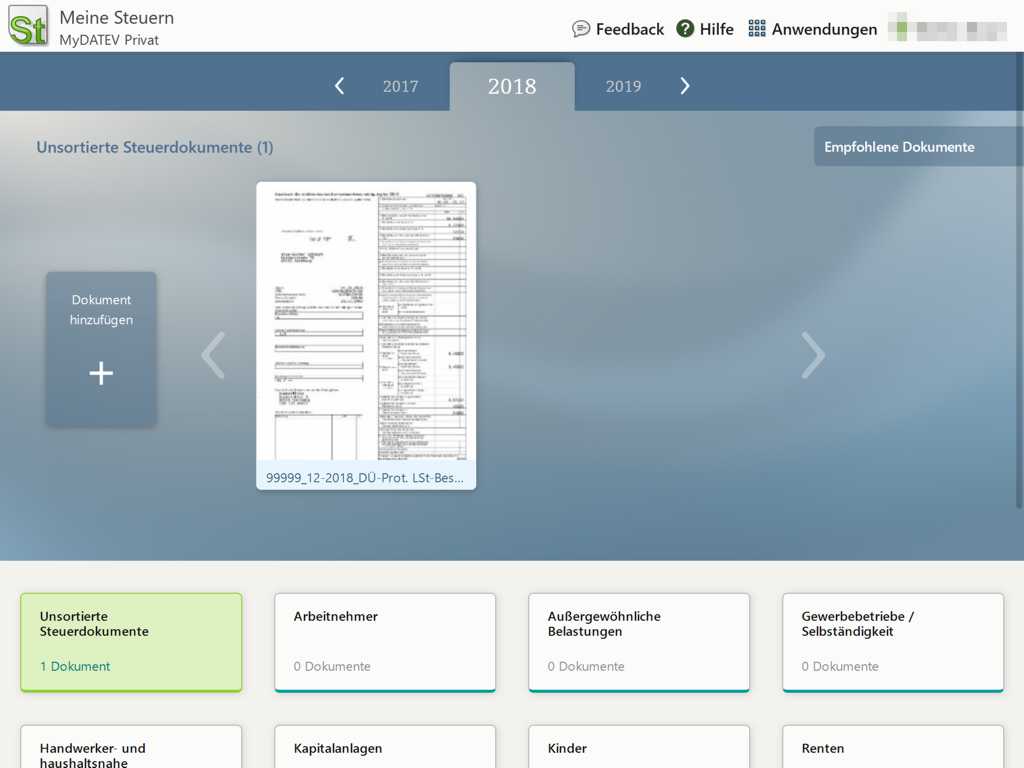1024x768 pixels.
Task: Show next document with right carousel arrow
Action: [x=813, y=355]
